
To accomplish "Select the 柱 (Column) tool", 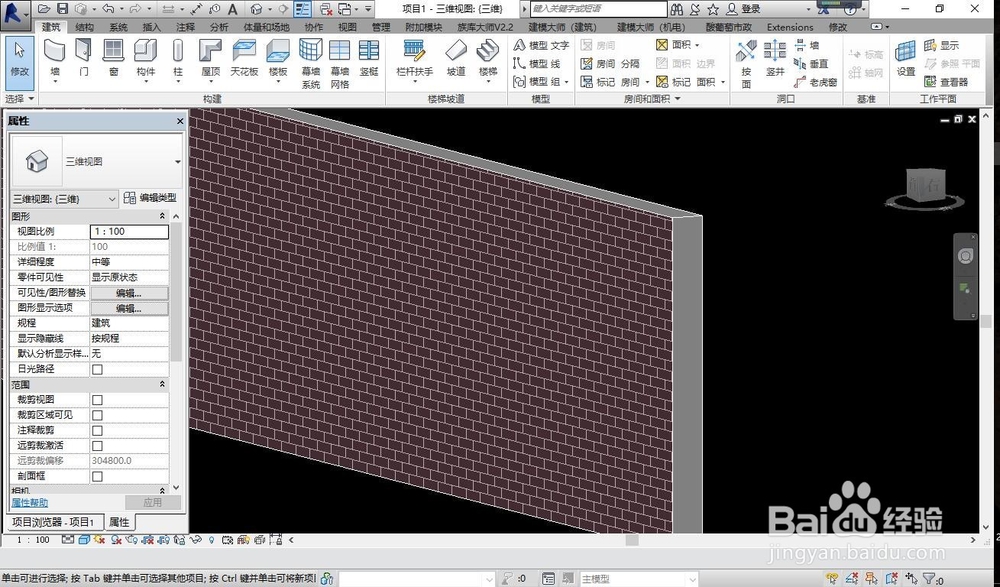I will [178, 59].
